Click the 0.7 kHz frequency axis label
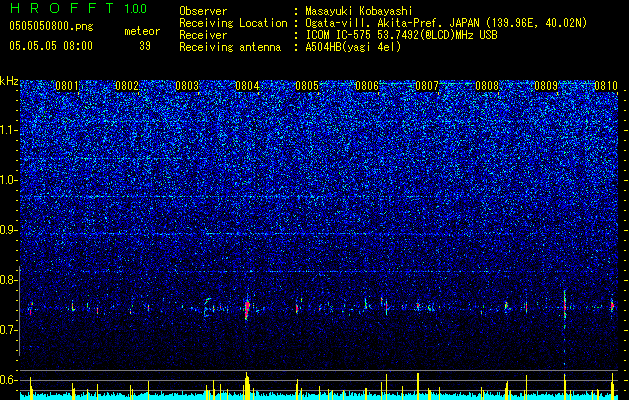The image size is (629, 400). point(9,330)
